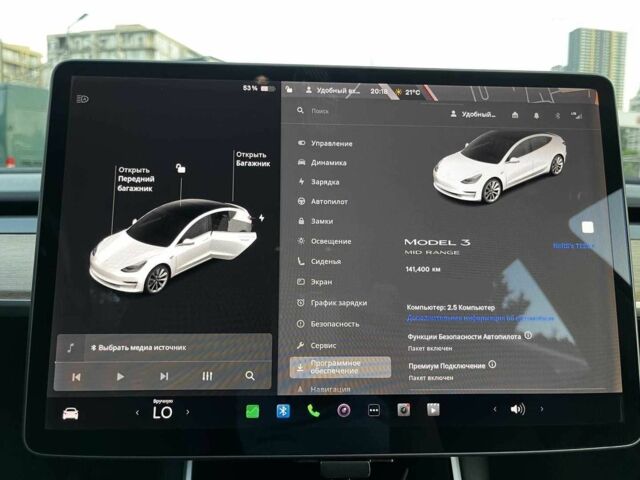Tap the music note icon

(71, 348)
